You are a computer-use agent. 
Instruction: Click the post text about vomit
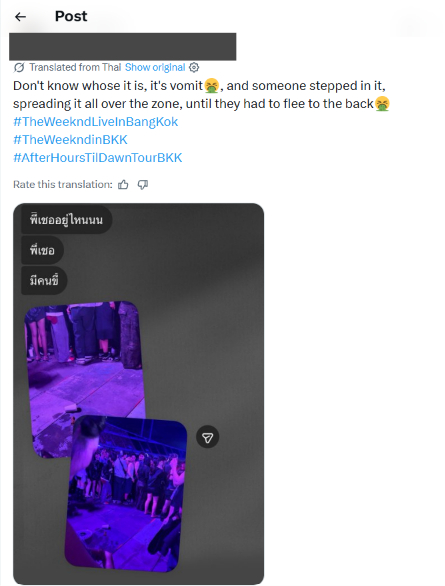(201, 95)
